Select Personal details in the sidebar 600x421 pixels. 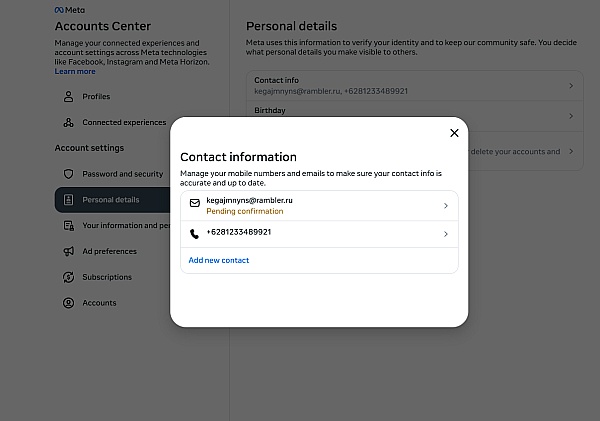112,200
